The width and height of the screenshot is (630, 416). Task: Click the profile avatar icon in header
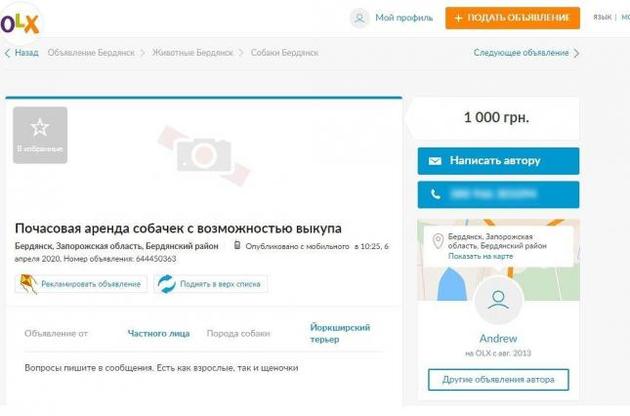[359, 18]
